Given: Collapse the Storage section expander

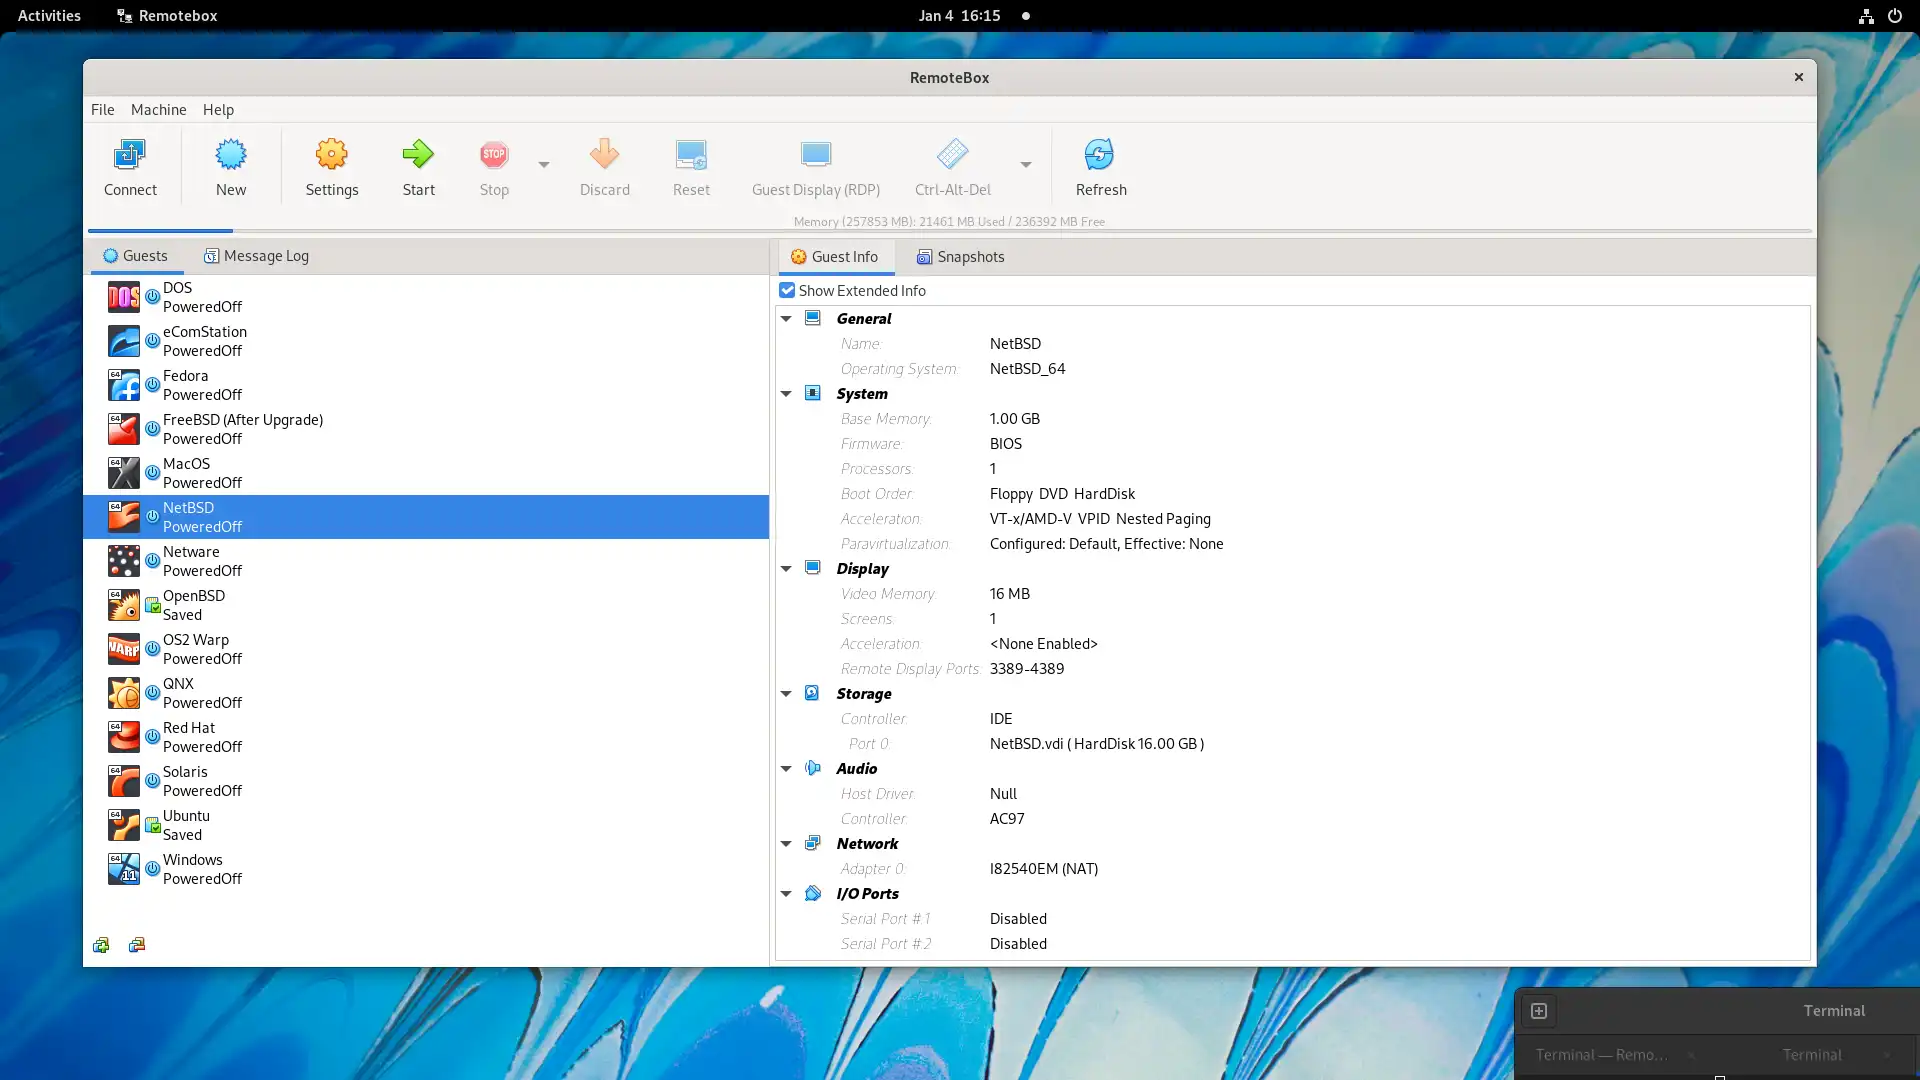Looking at the screenshot, I should coord(786,692).
